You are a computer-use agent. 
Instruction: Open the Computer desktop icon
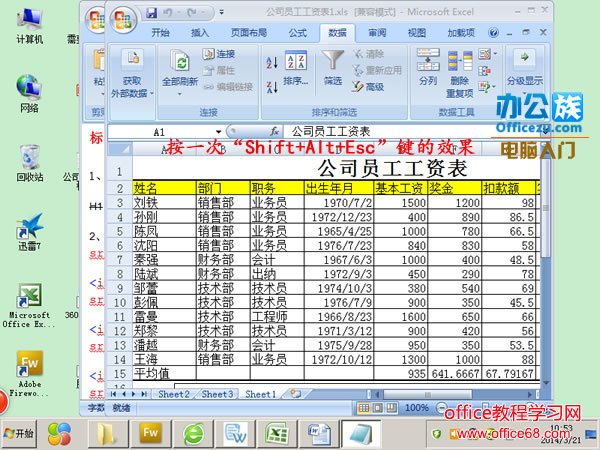coord(29,26)
